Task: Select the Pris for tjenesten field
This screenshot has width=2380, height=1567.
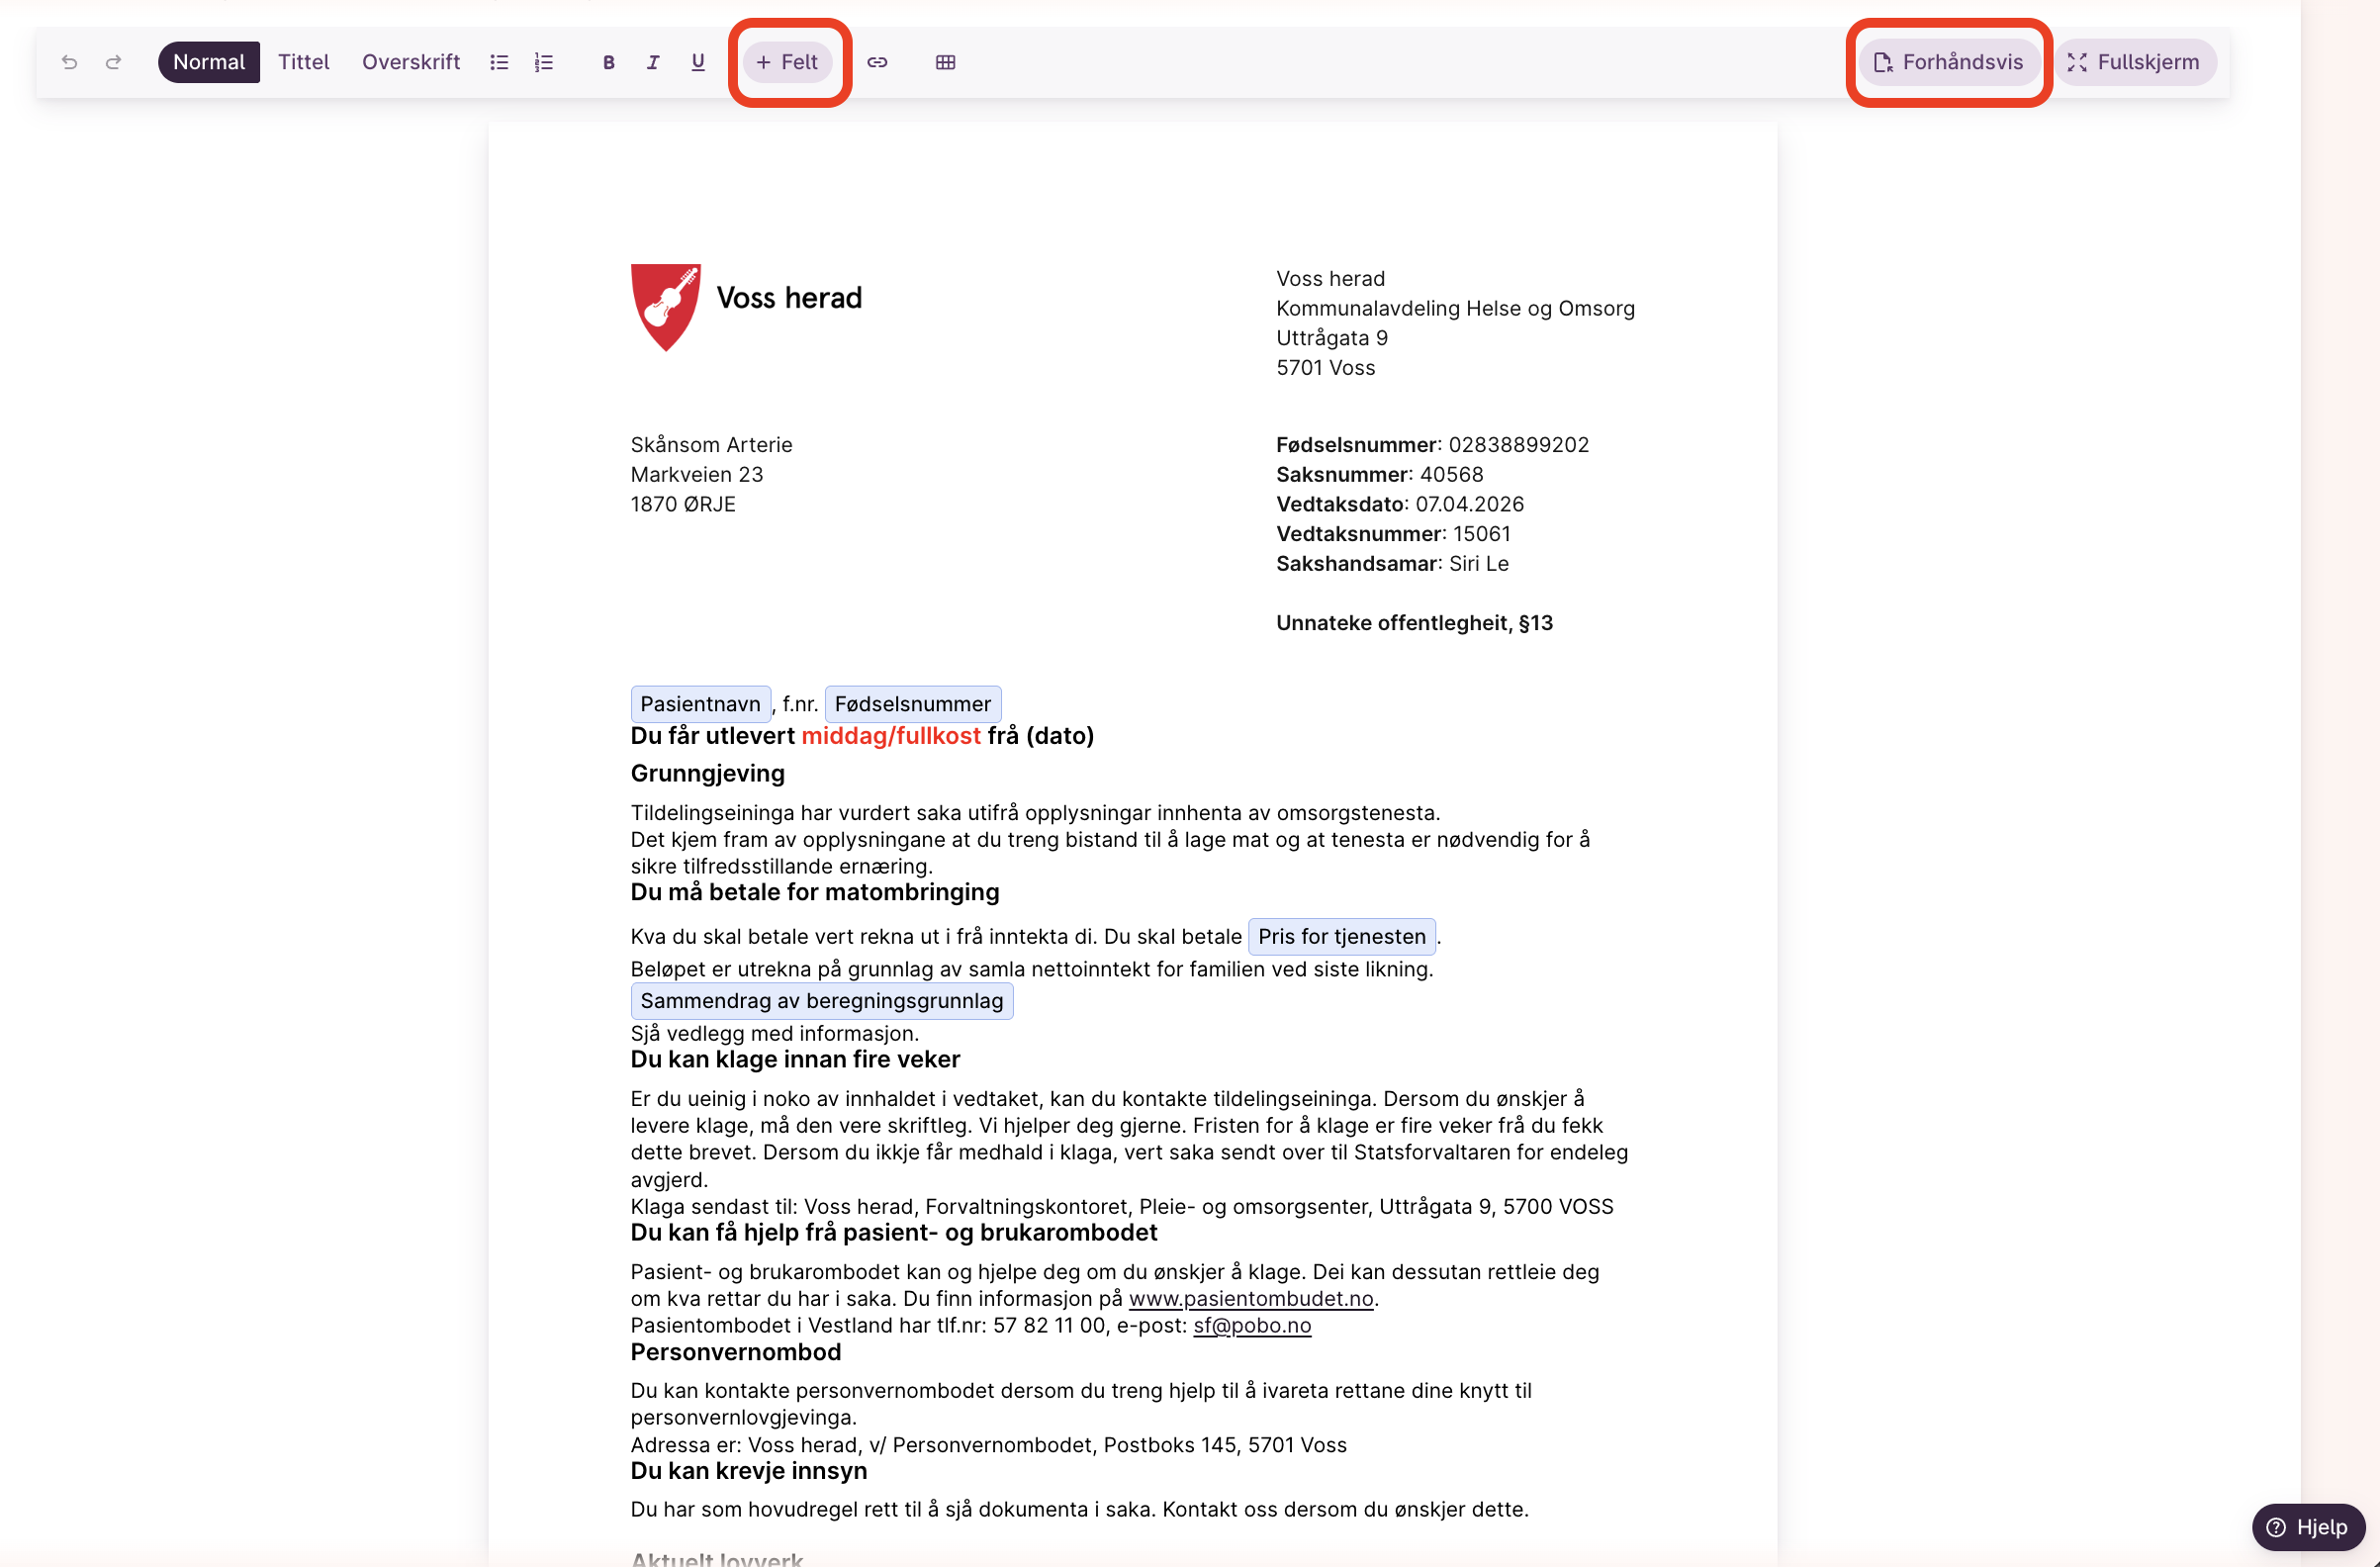Action: coord(1341,937)
